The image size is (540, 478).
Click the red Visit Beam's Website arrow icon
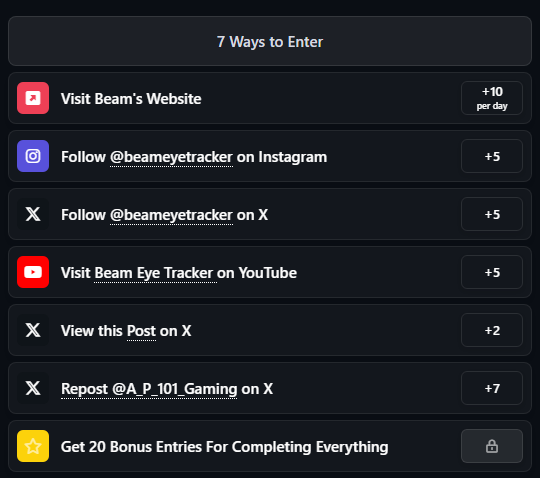33,98
